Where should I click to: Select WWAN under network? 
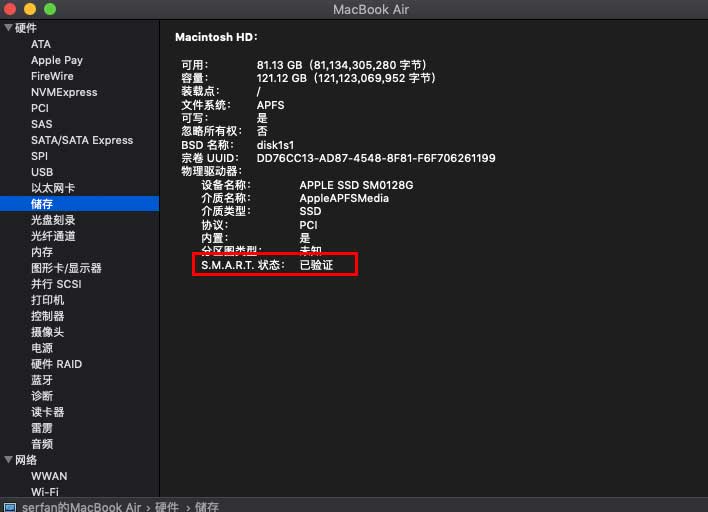coord(49,476)
